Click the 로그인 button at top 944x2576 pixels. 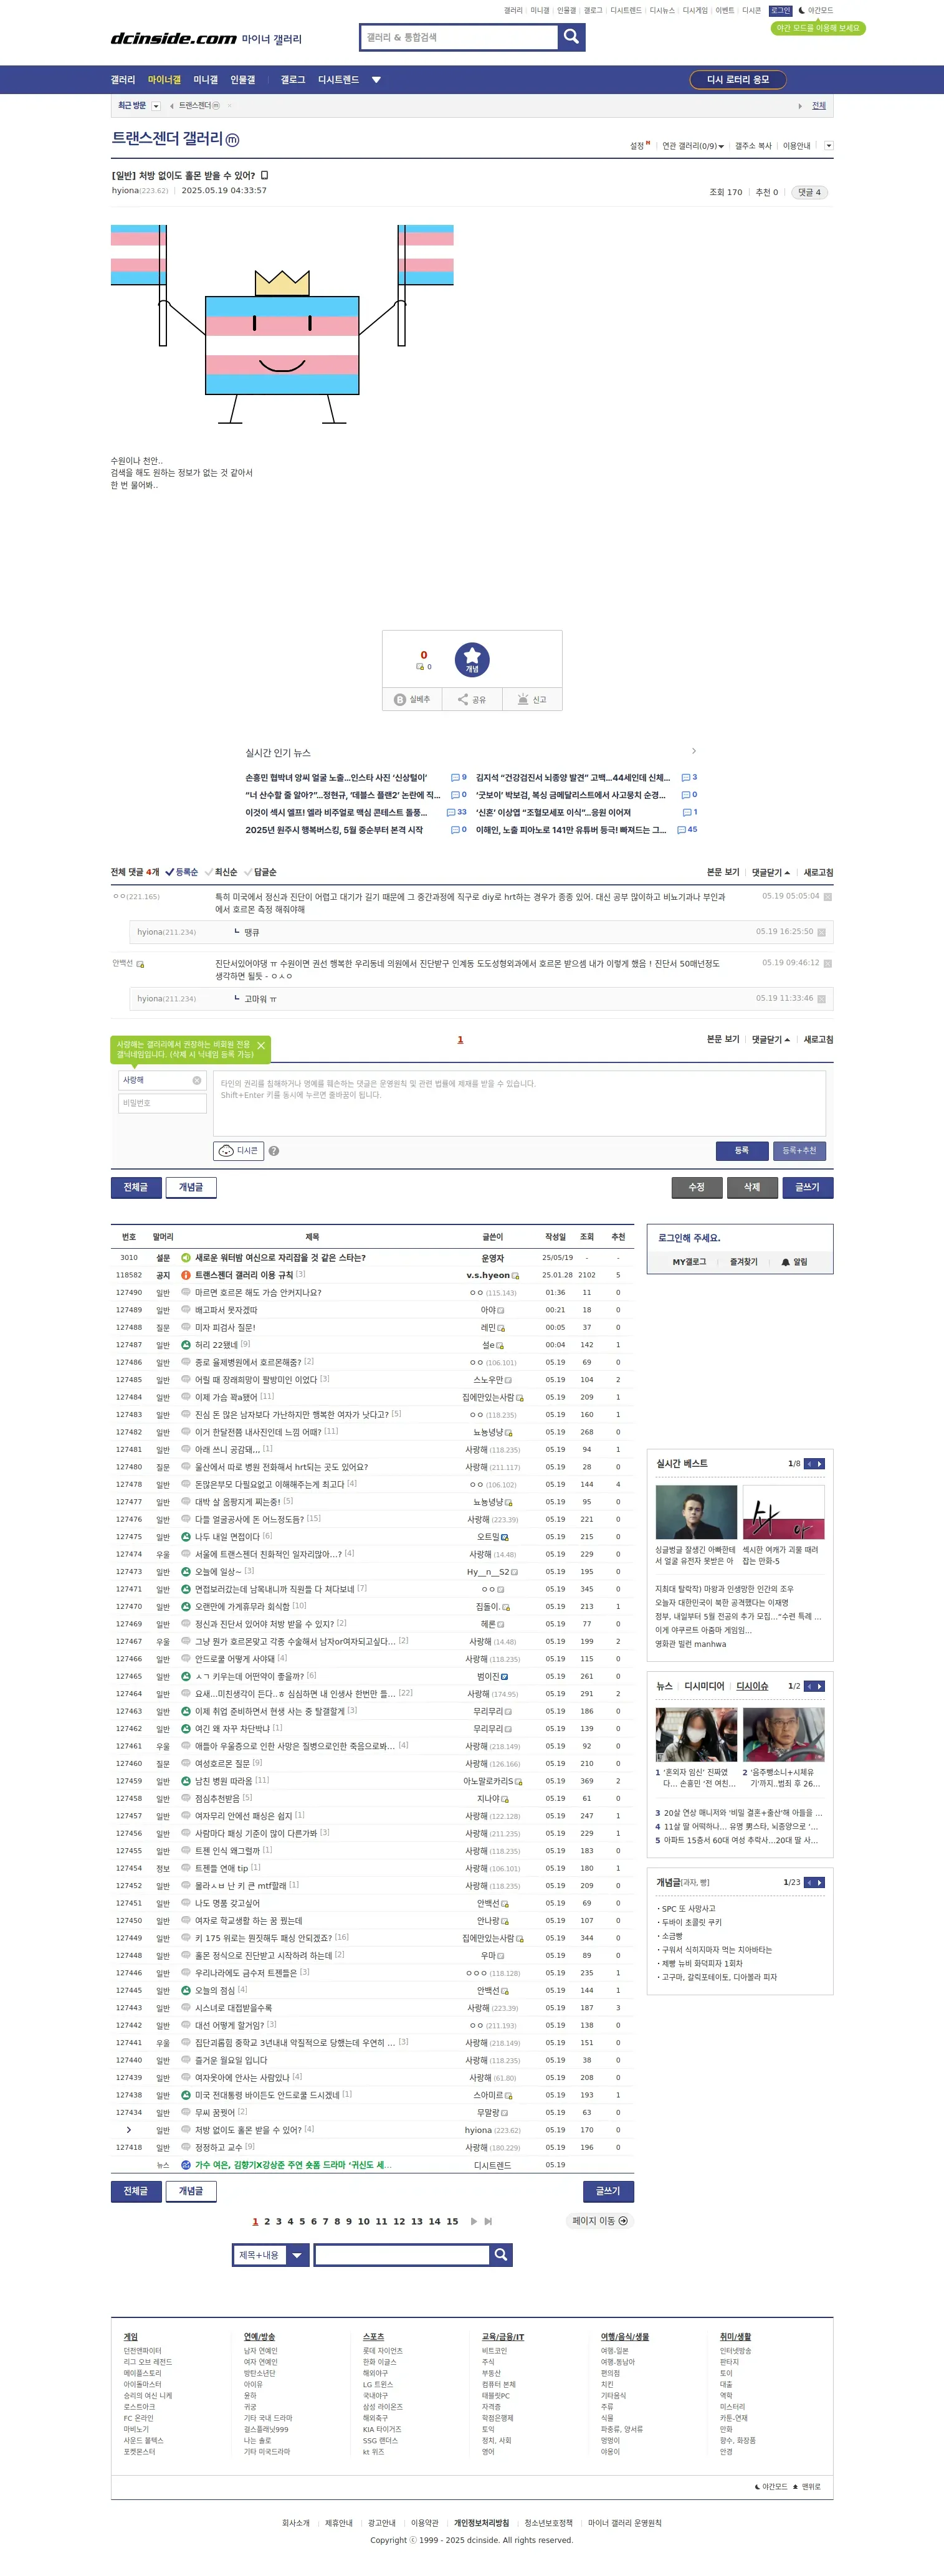coord(780,11)
